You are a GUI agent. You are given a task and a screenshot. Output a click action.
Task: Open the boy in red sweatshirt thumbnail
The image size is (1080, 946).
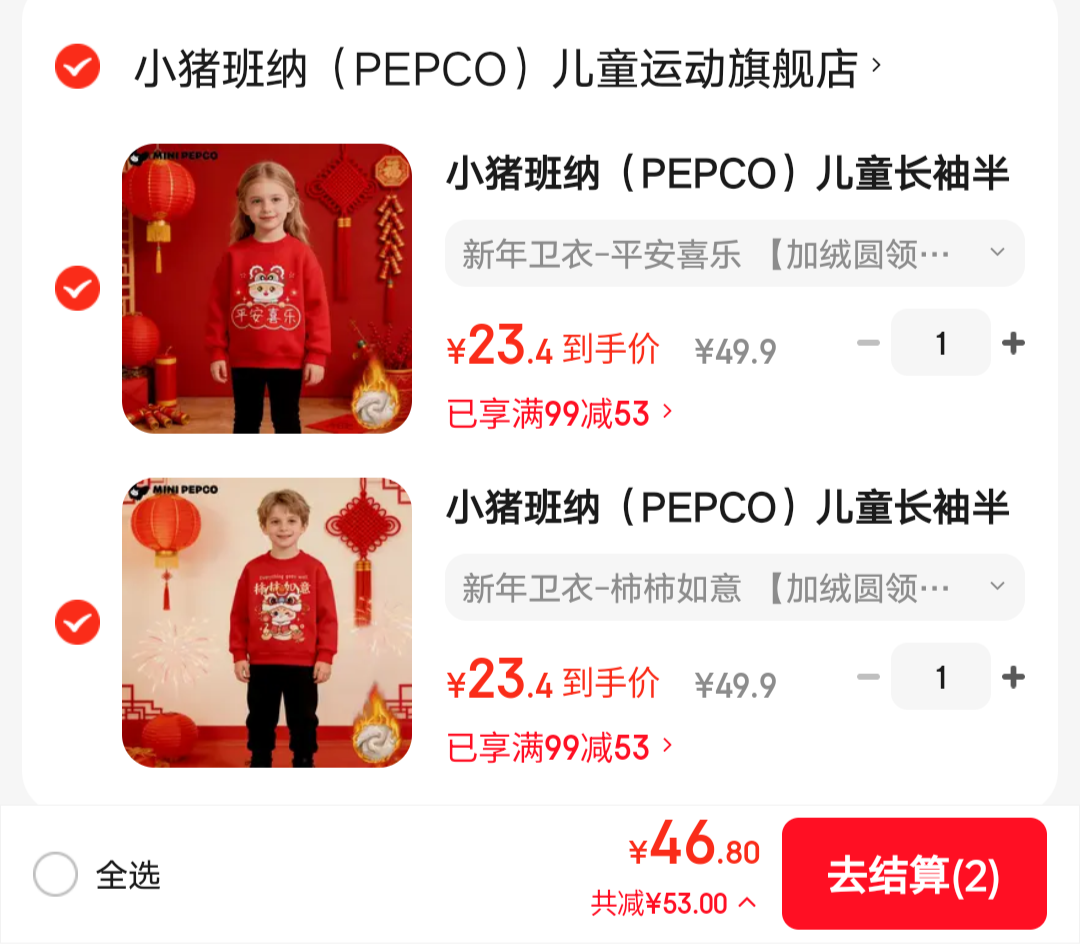coord(267,622)
